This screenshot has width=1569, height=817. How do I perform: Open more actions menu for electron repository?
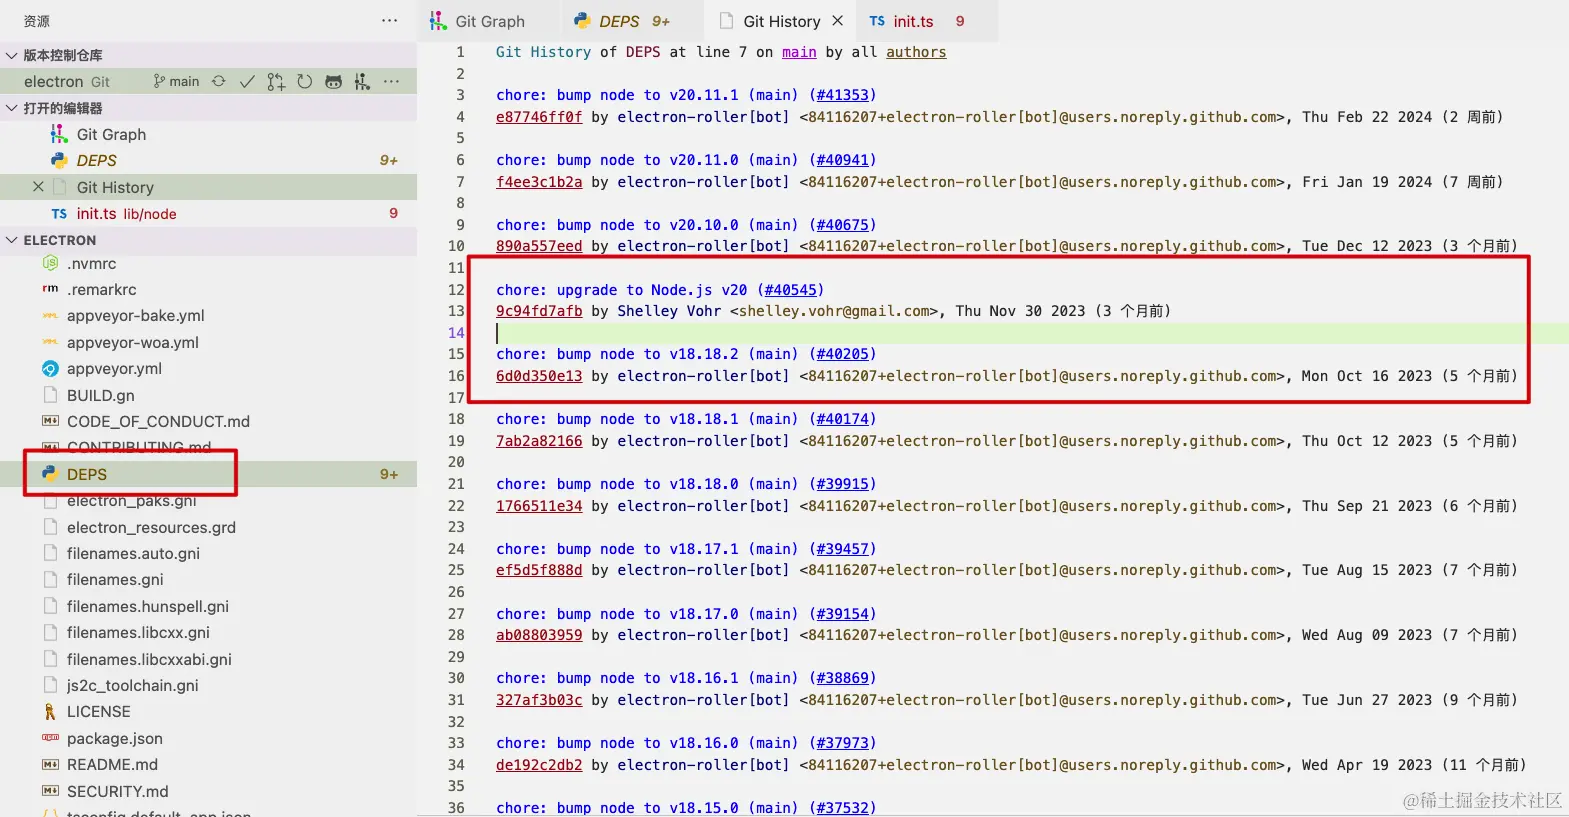391,81
